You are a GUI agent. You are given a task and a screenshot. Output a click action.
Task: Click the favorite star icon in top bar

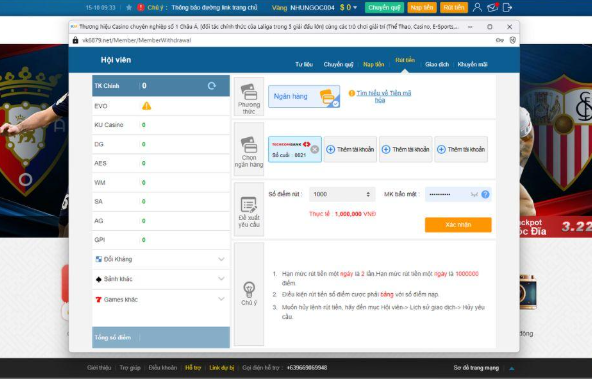(x=129, y=8)
